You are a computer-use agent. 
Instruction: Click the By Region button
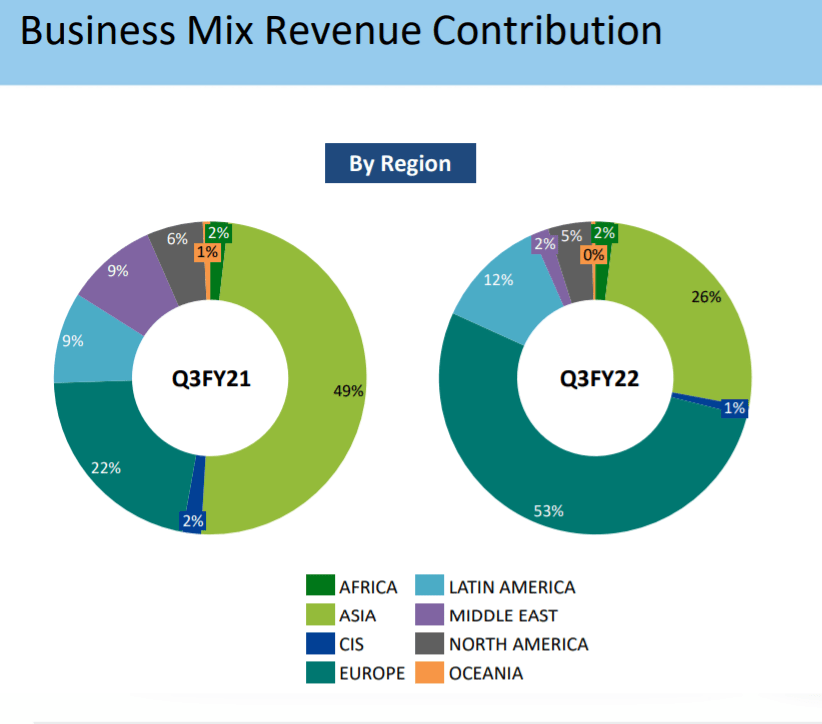pos(400,164)
